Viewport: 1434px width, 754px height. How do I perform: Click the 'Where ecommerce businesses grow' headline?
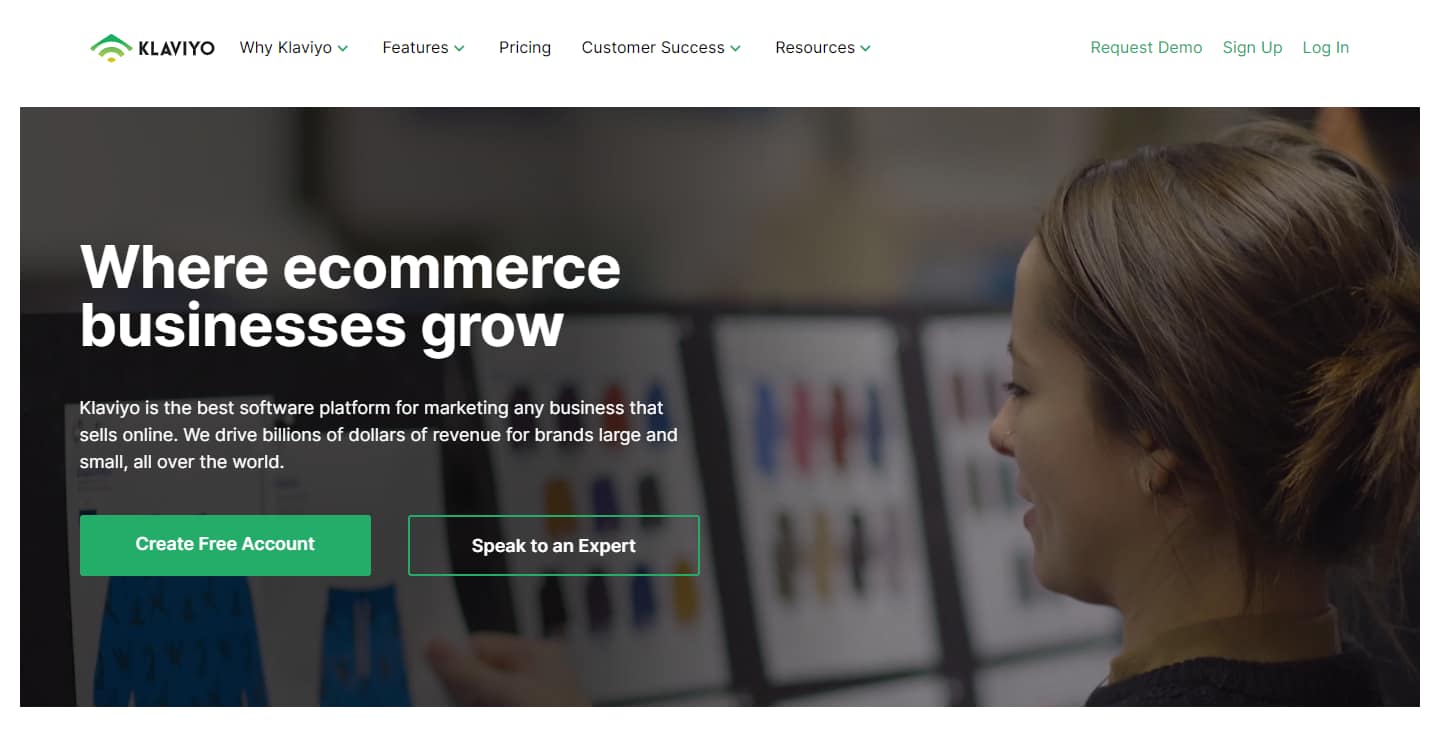(x=350, y=296)
